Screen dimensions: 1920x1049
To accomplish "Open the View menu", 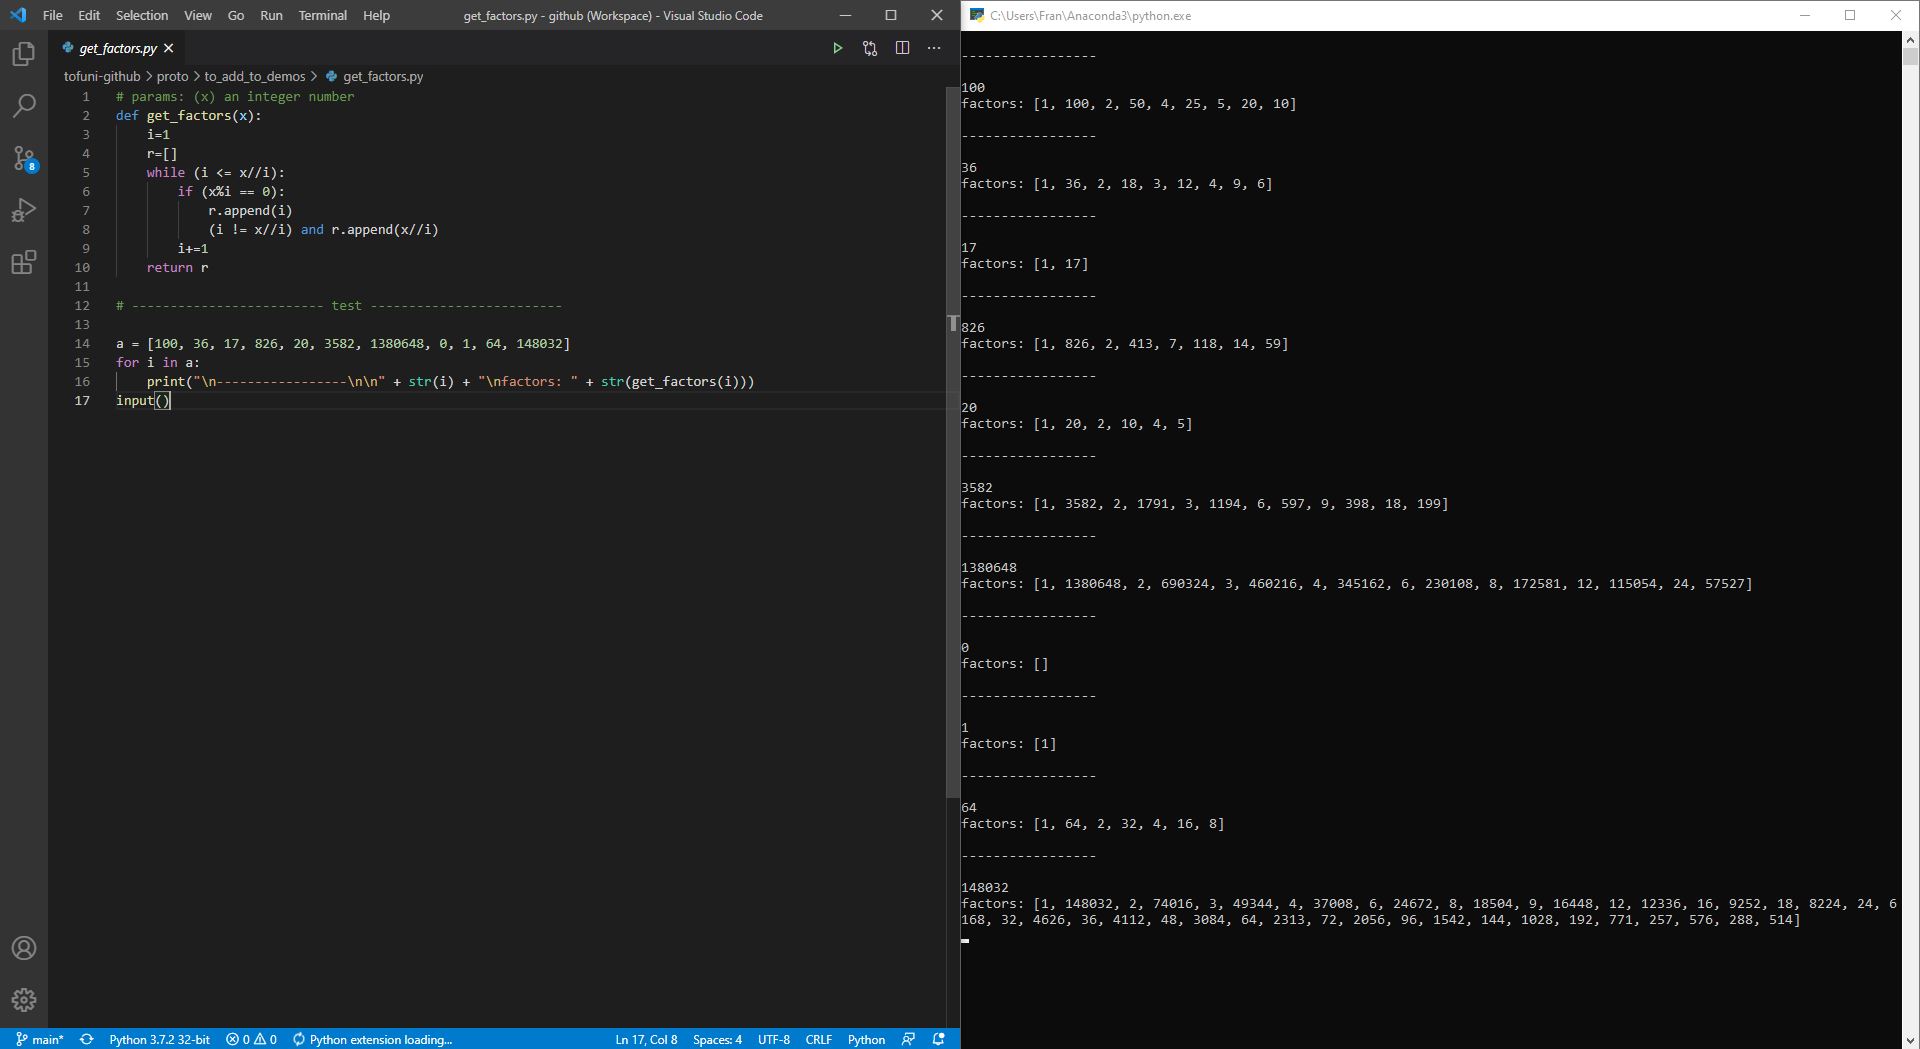I will pos(197,15).
